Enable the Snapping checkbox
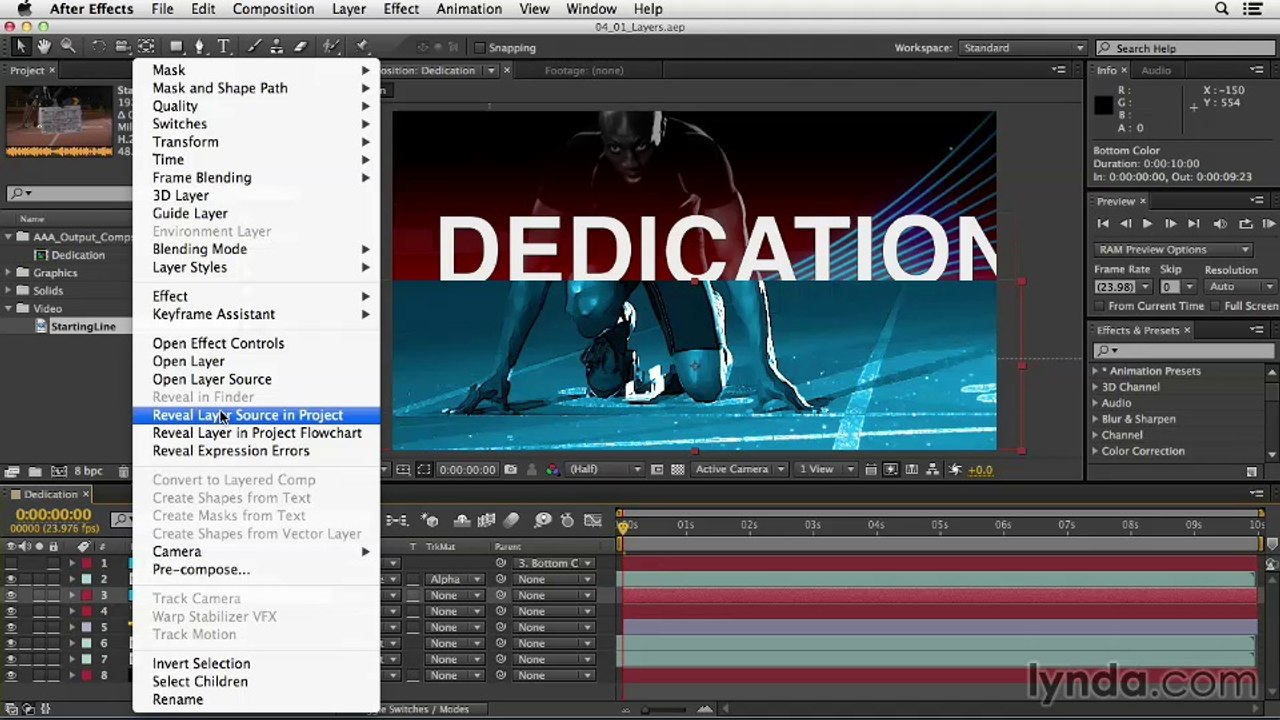Image resolution: width=1280 pixels, height=720 pixels. (480, 48)
